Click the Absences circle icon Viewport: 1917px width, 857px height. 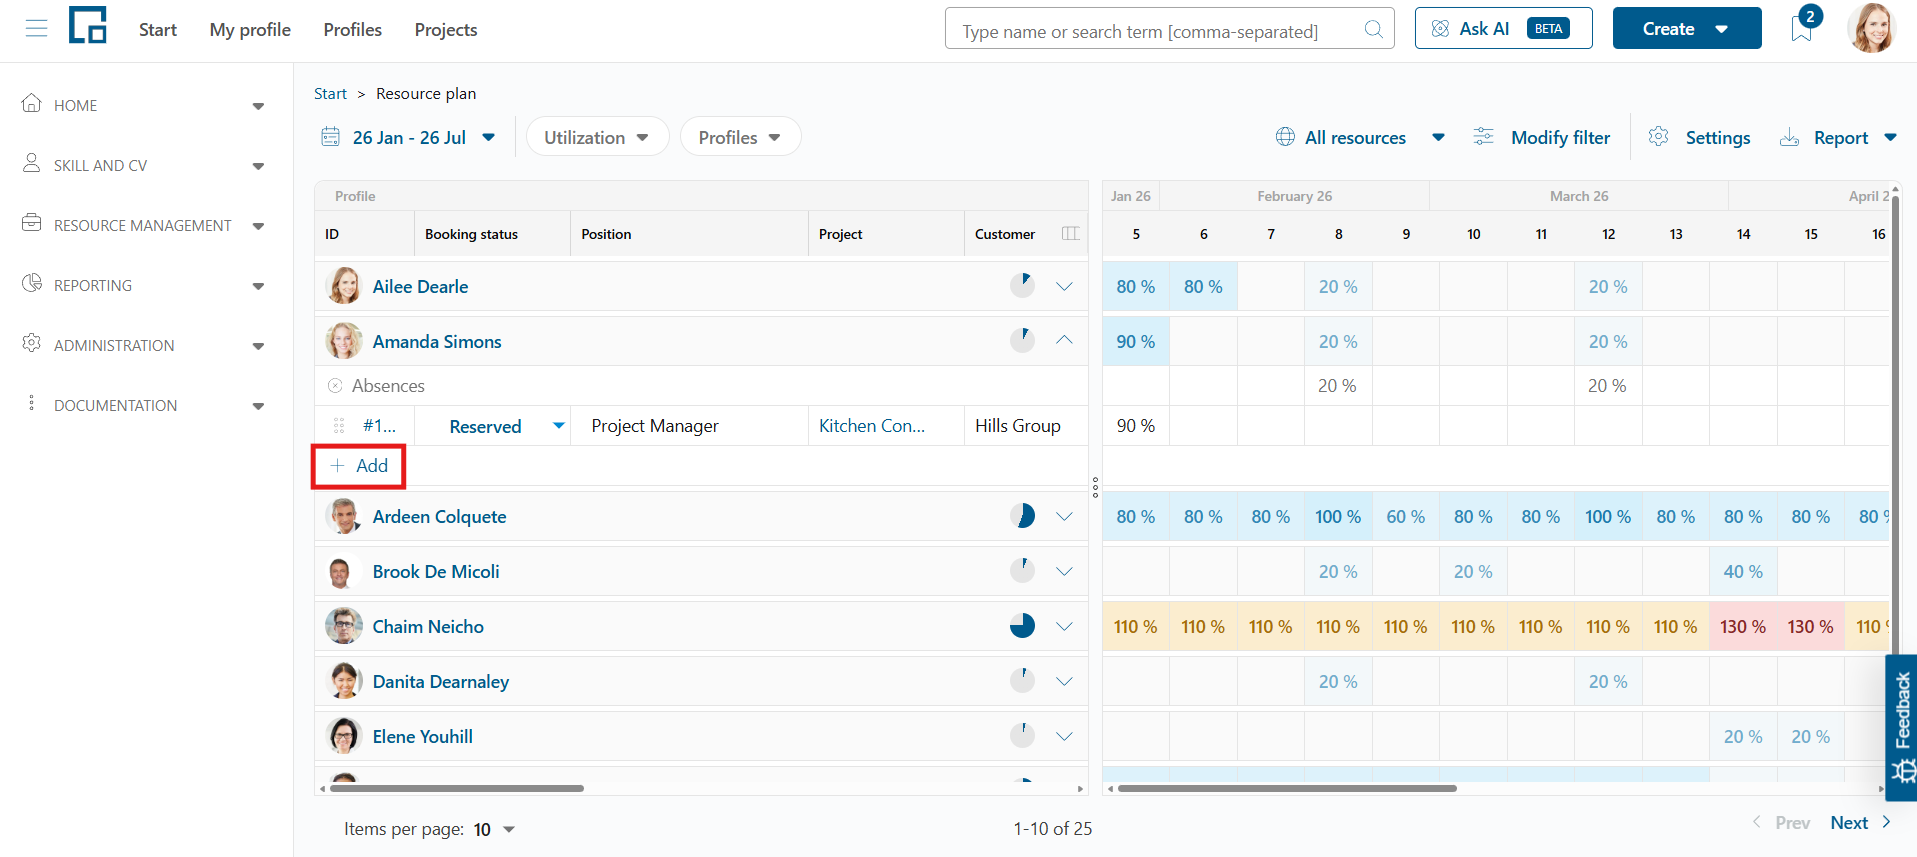(x=335, y=386)
